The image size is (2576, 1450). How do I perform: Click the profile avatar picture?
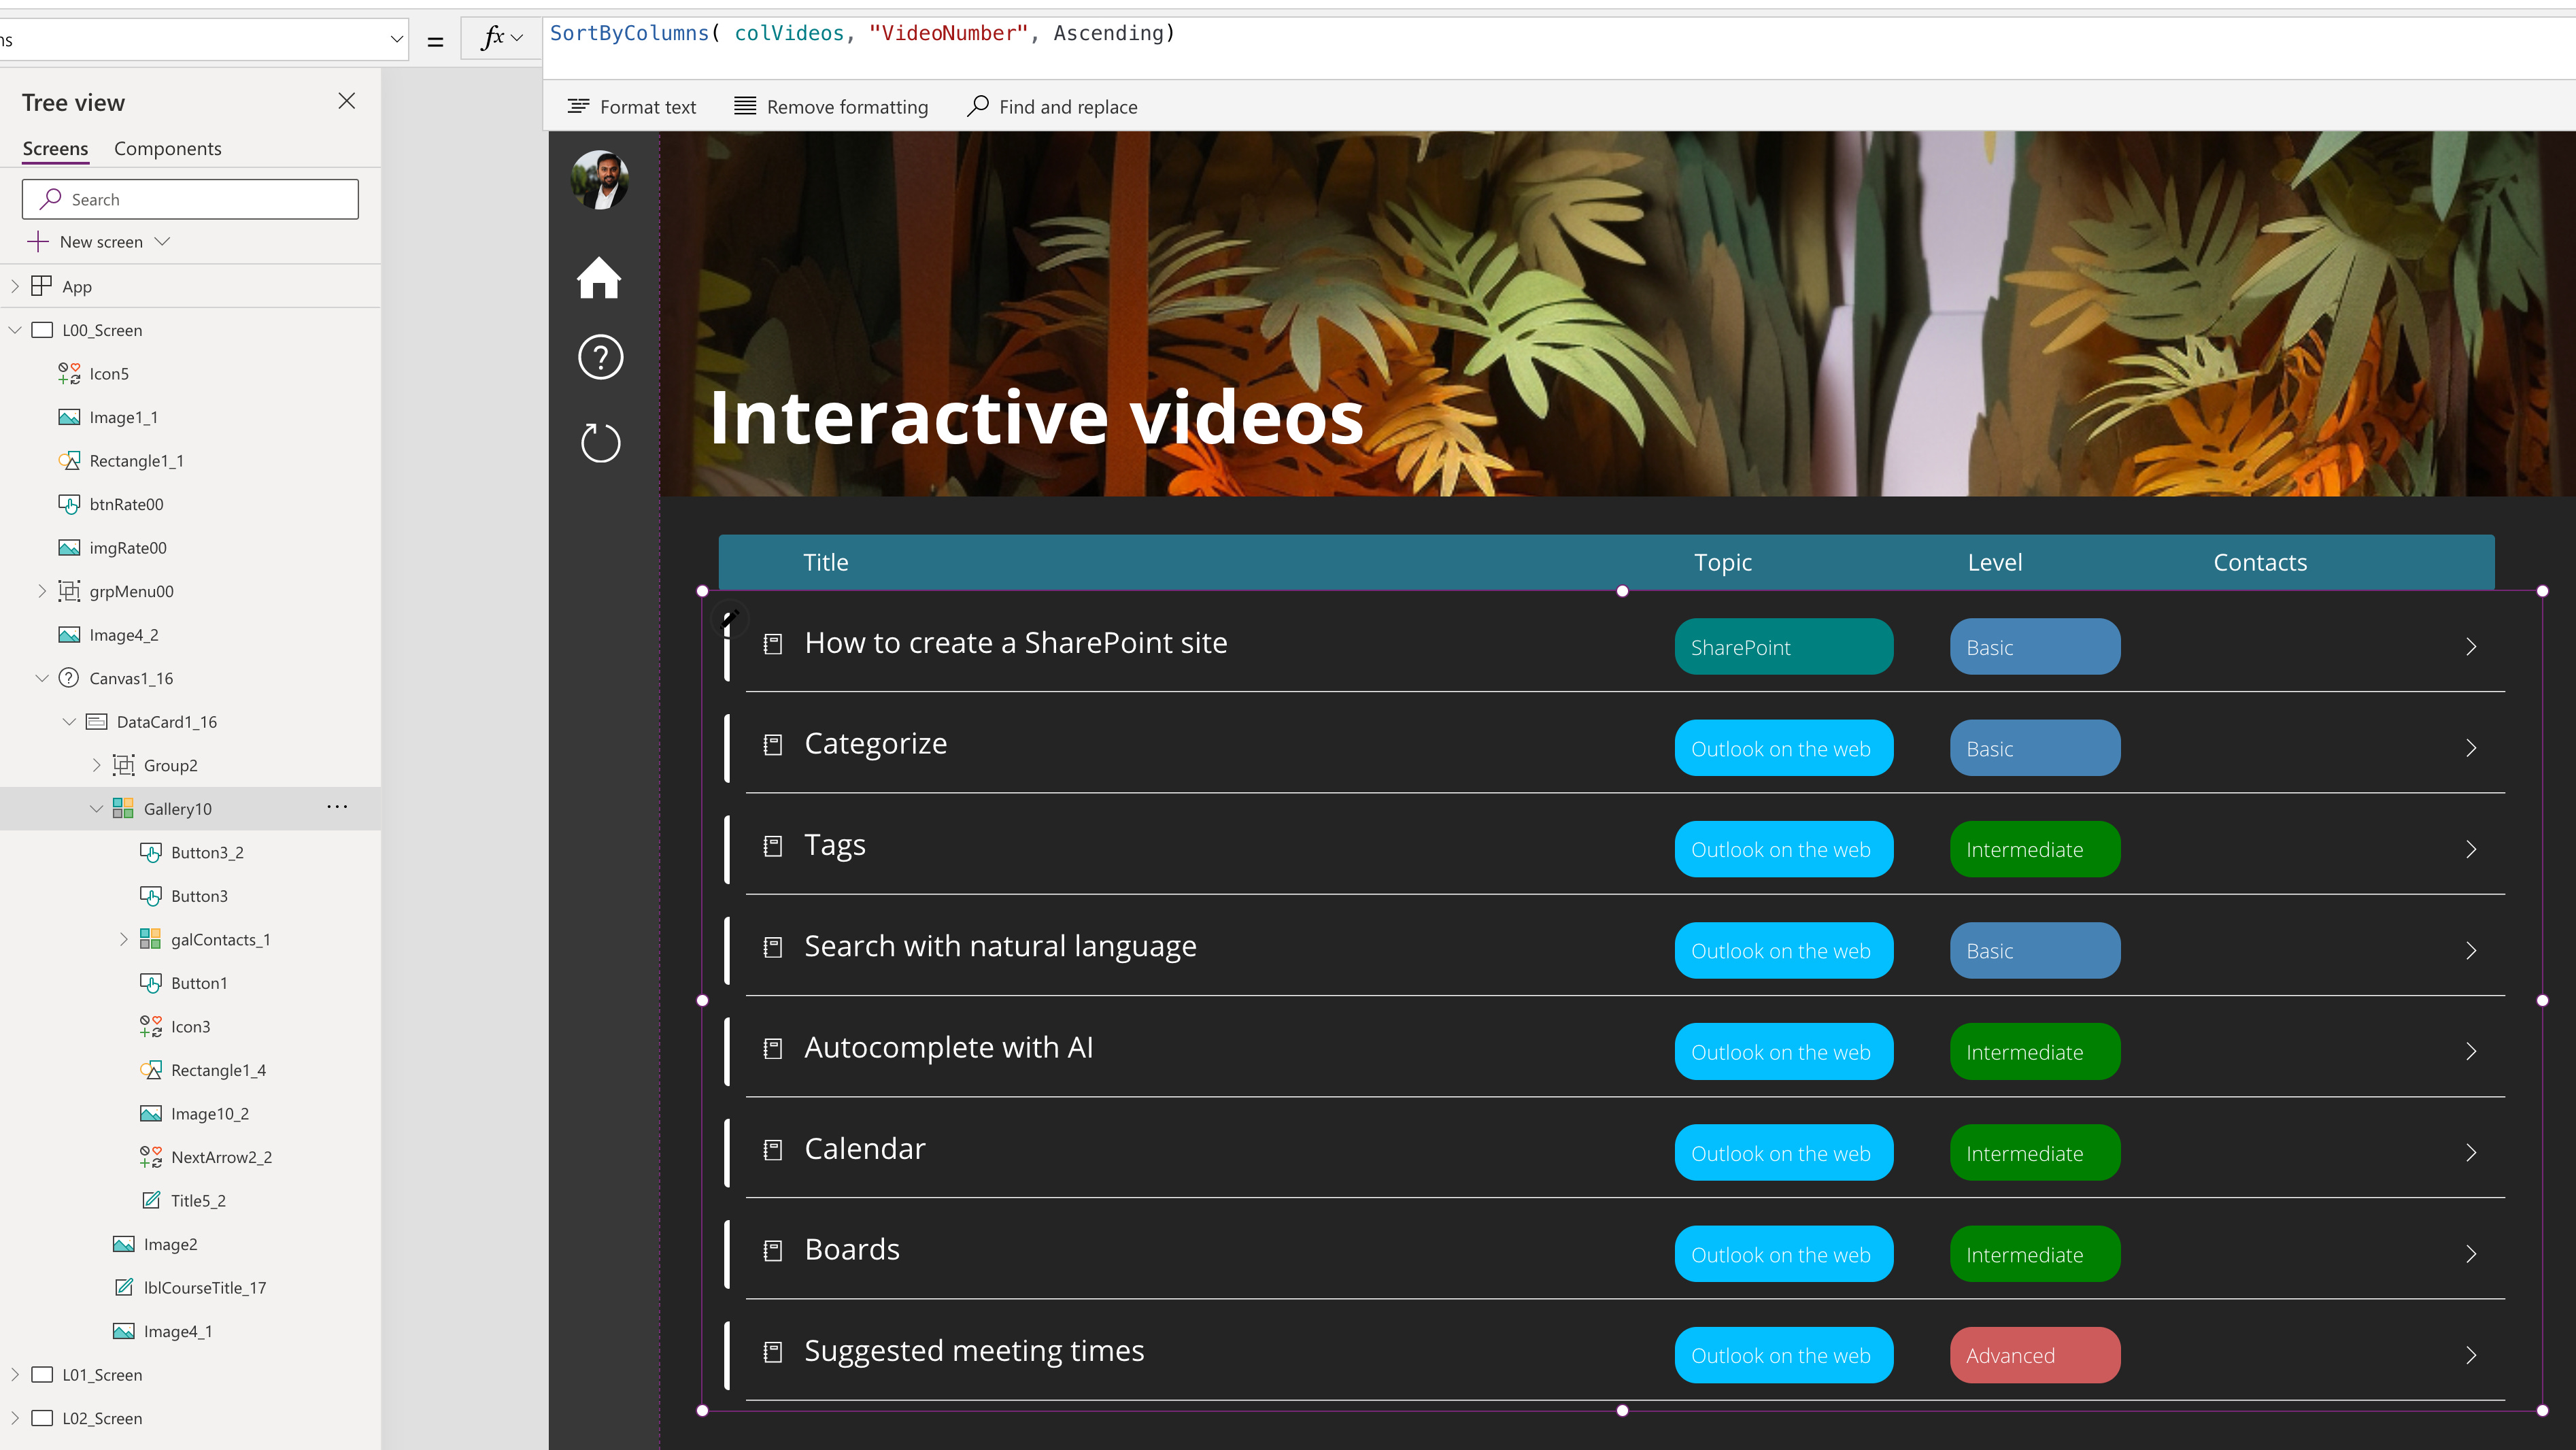coord(599,180)
